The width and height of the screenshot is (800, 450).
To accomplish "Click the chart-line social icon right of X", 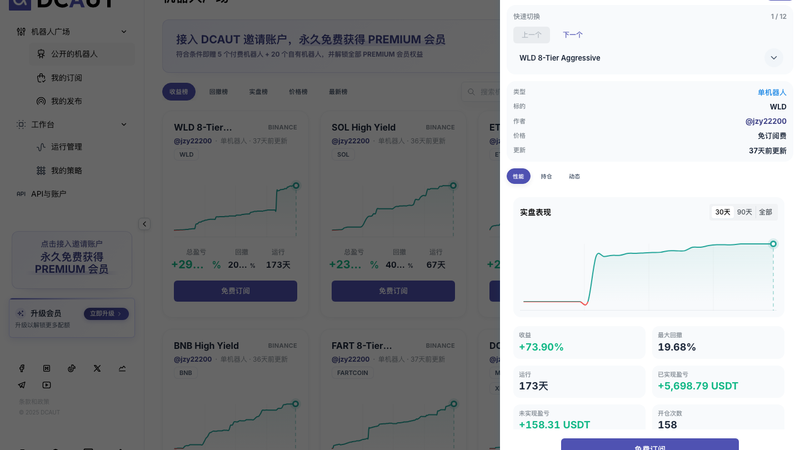I will coord(122,368).
